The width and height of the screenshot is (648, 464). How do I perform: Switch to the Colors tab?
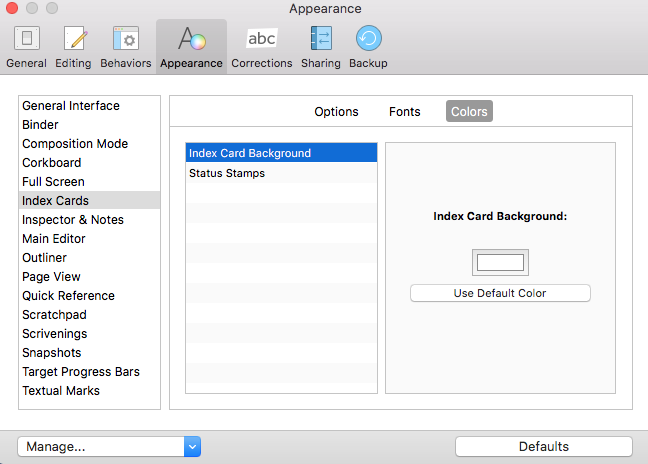[469, 111]
